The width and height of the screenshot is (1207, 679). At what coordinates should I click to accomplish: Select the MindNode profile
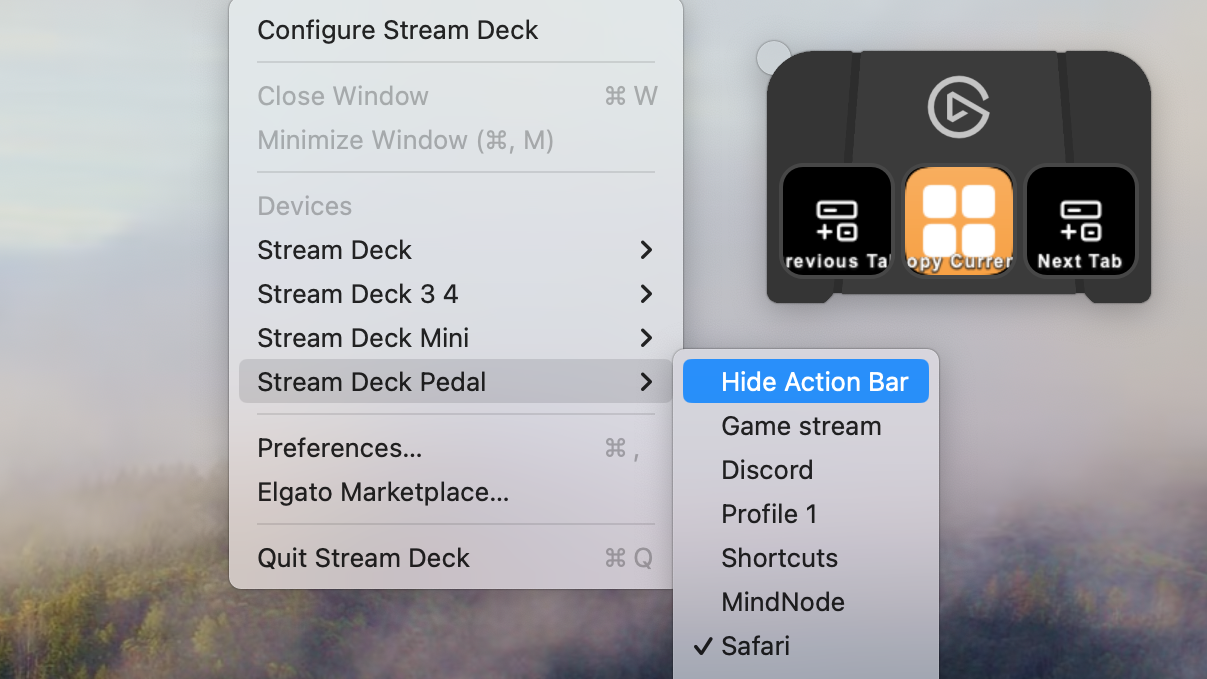806,602
